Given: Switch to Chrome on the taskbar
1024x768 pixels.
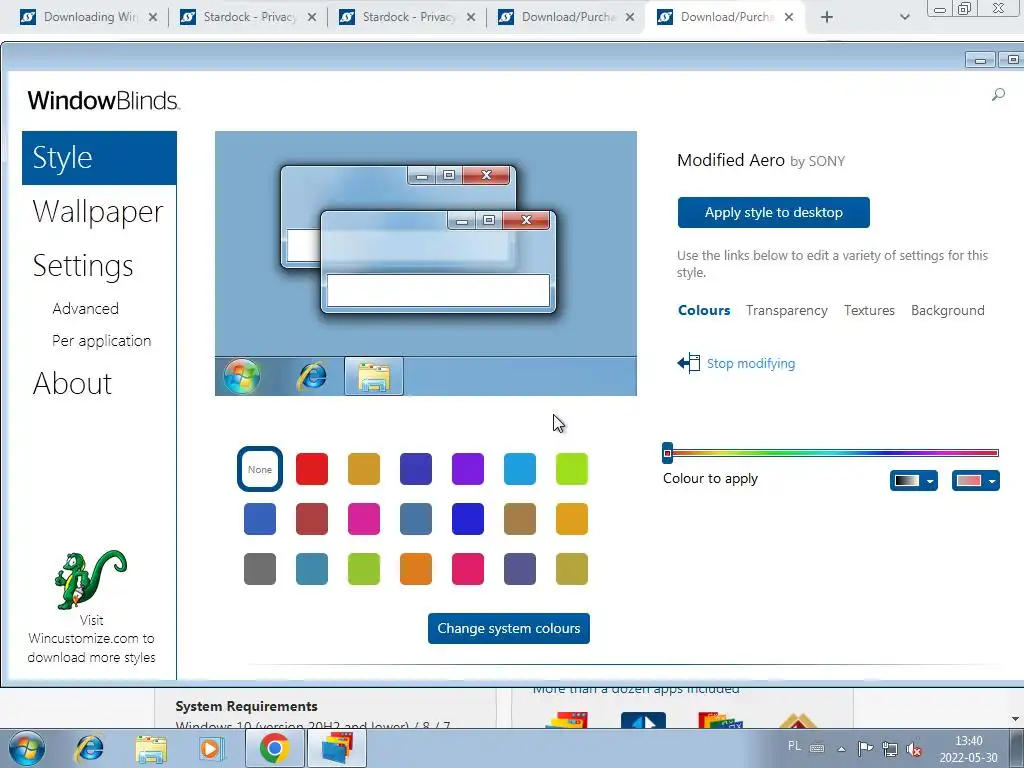Looking at the screenshot, I should click(x=274, y=748).
